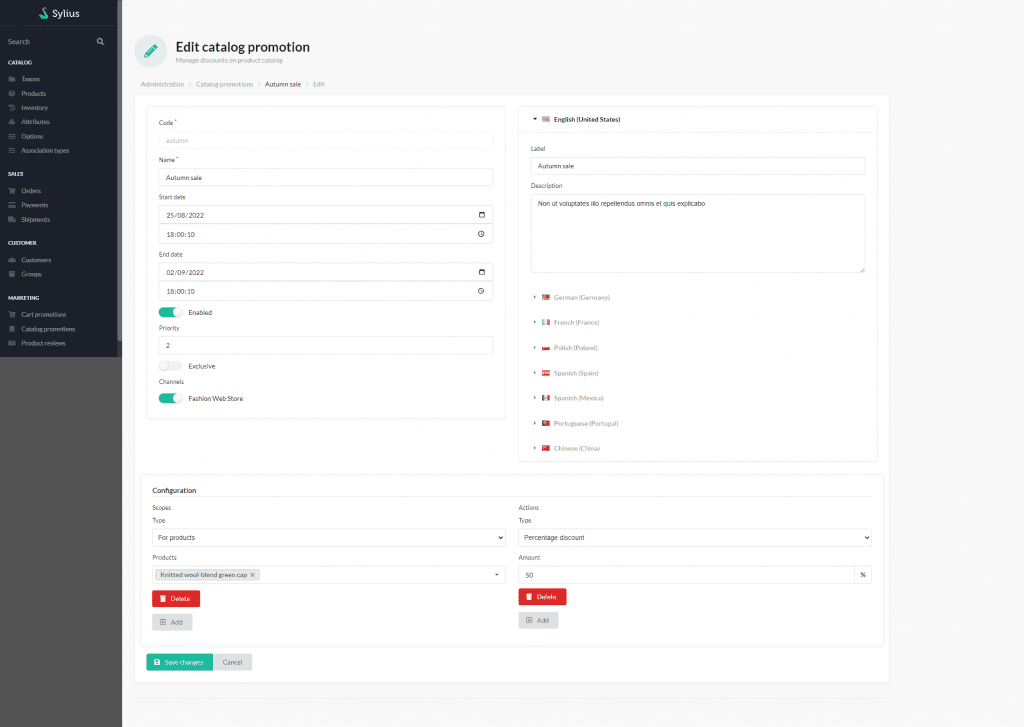Click the Products cube icon
The width and height of the screenshot is (1024, 727).
pyautogui.click(x=12, y=93)
